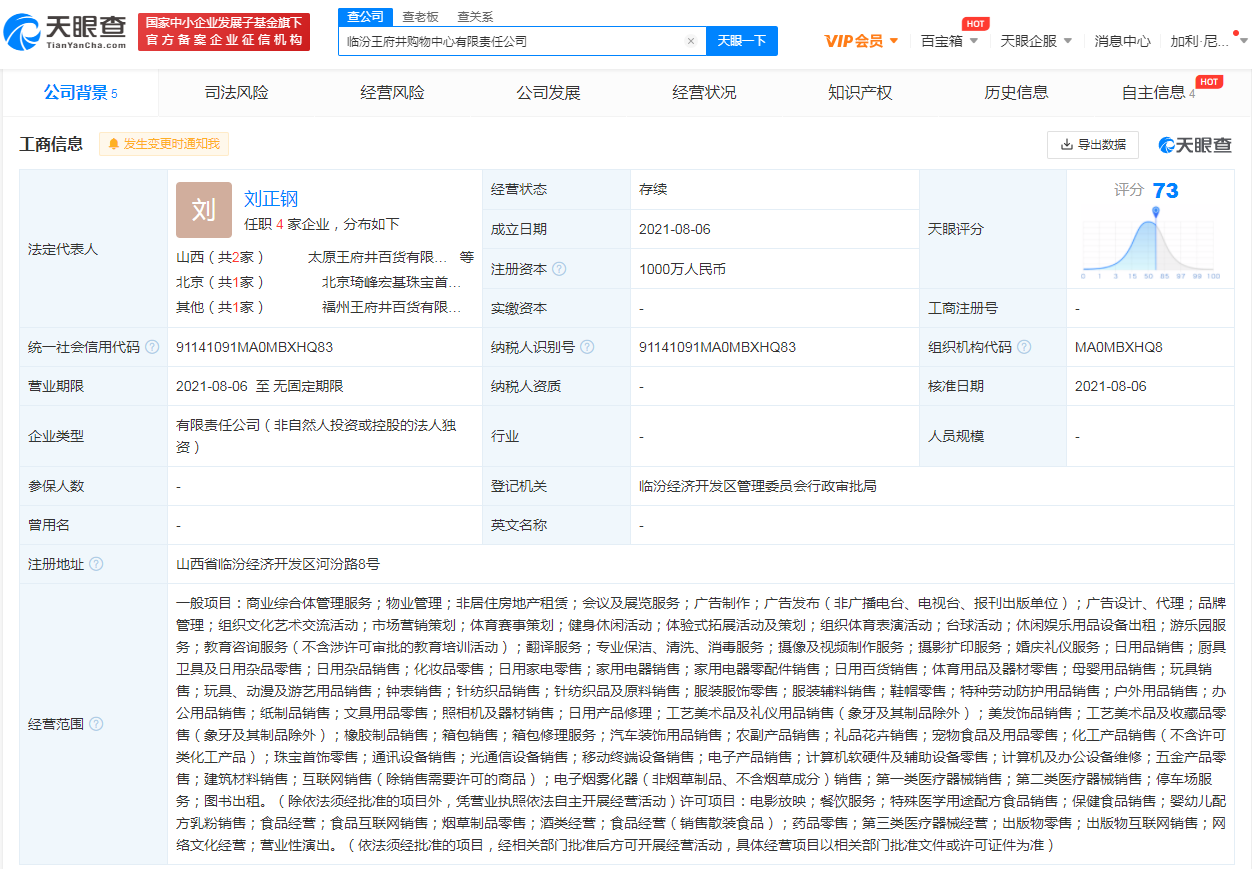Screen dimensions: 1252x869
Task: Click the 刘 avatar thumbnail
Action: (203, 210)
